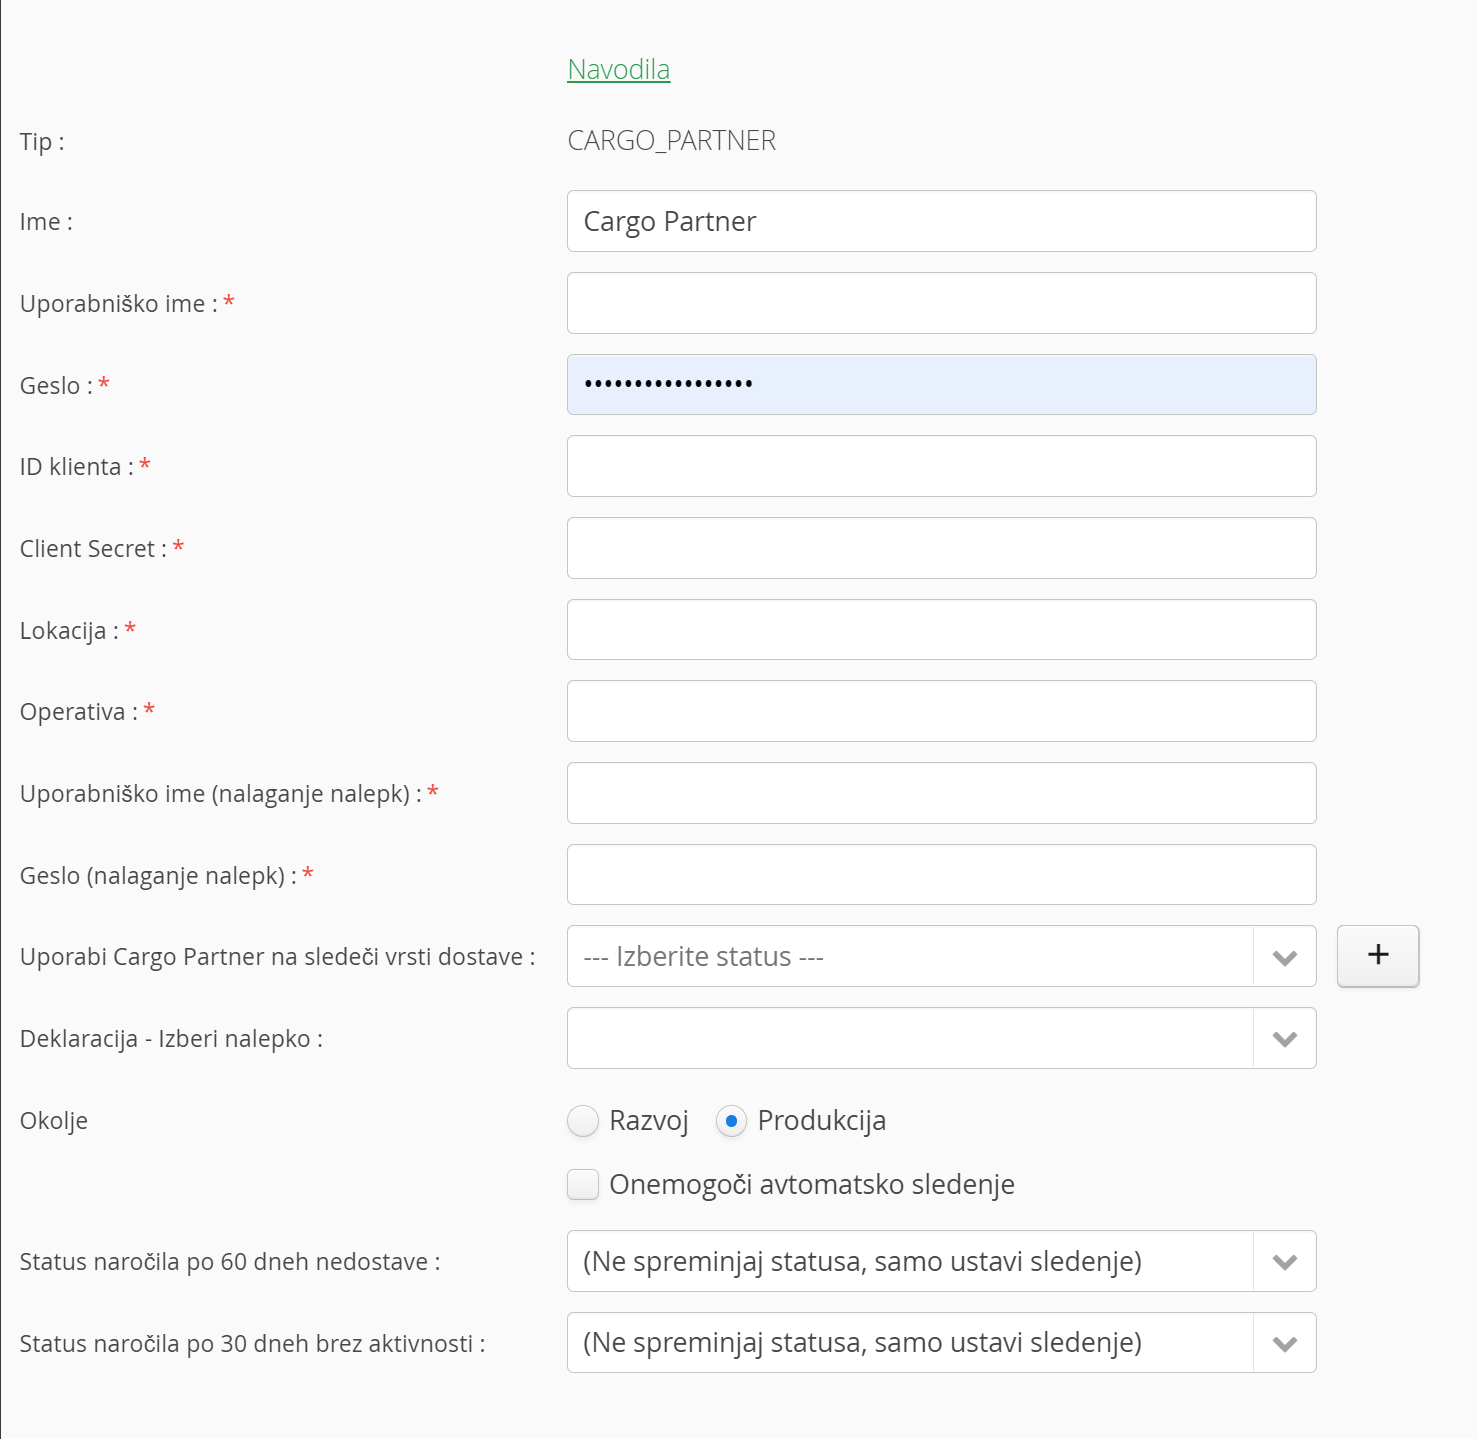Click the Uporabi Cargo Partner na sledeči vrsti dostave label
This screenshot has width=1477, height=1439.
tap(277, 957)
